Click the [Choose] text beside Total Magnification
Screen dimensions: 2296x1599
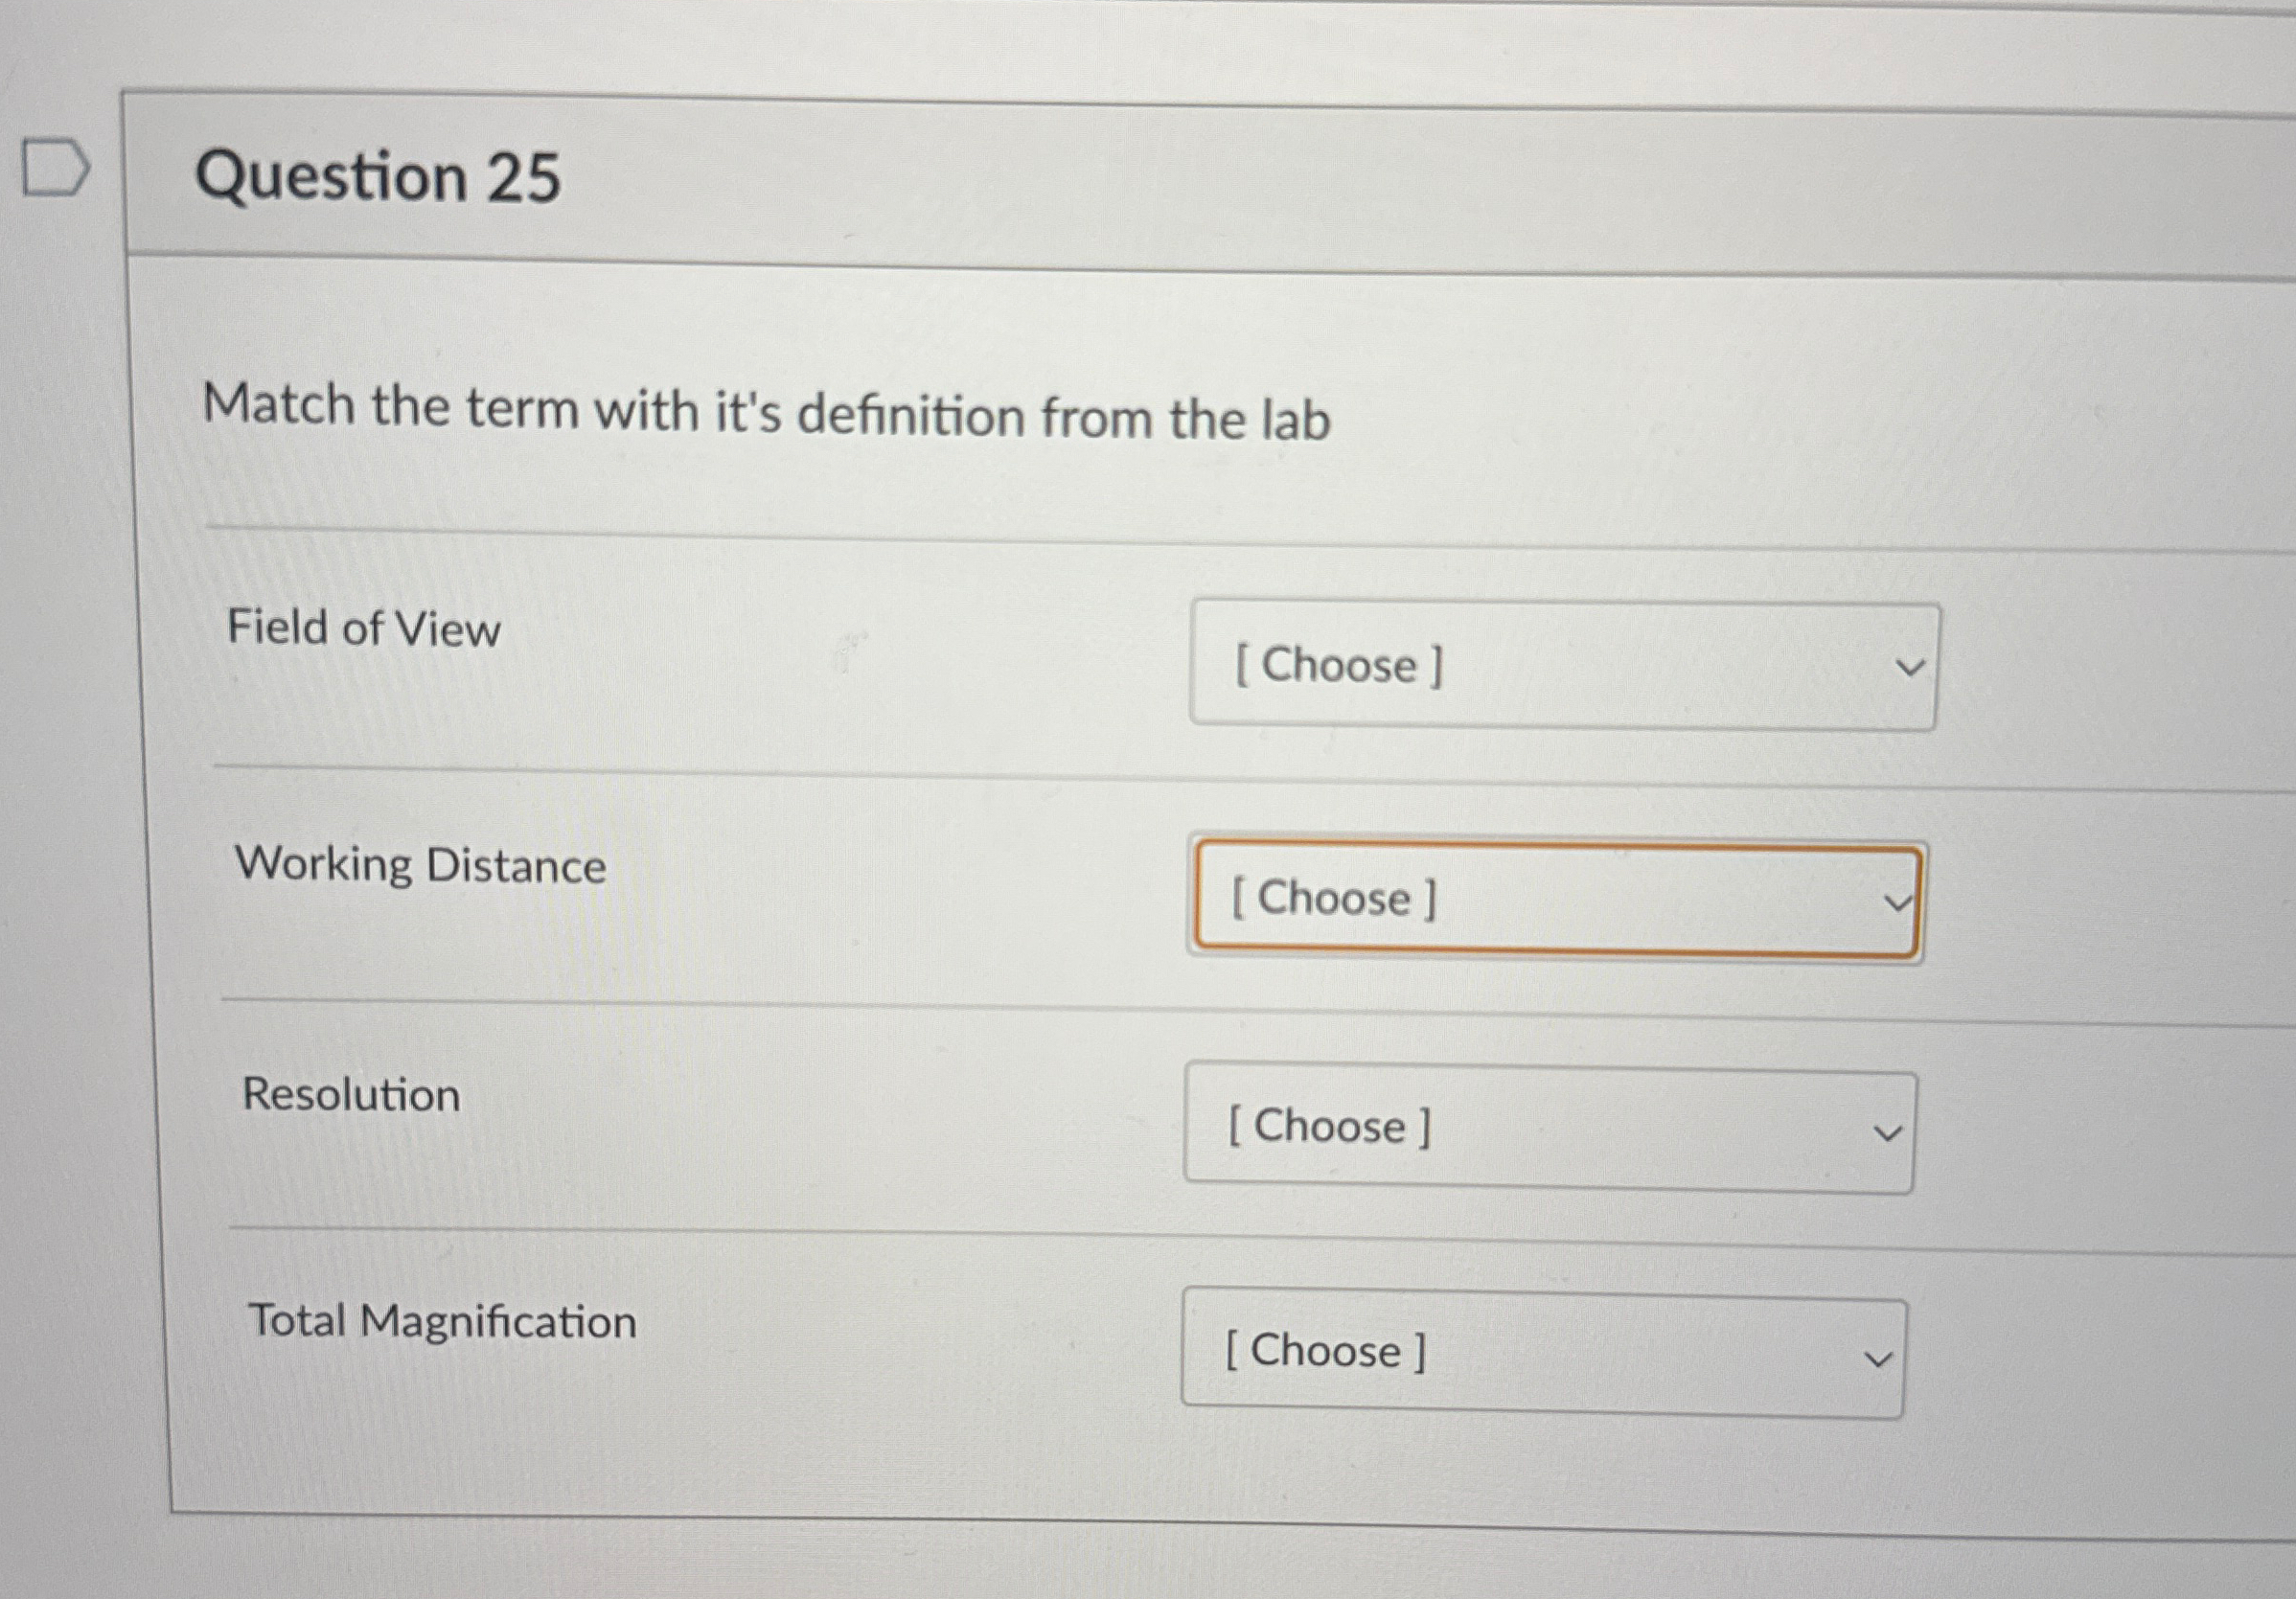[x=1323, y=1352]
